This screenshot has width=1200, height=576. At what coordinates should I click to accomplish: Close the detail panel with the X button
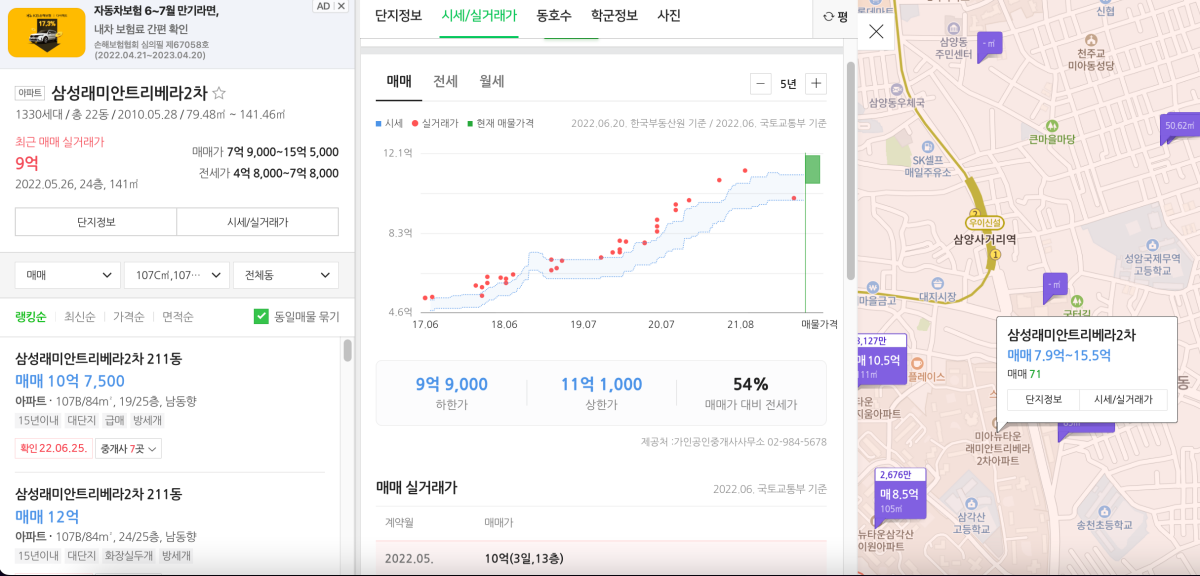tap(876, 32)
